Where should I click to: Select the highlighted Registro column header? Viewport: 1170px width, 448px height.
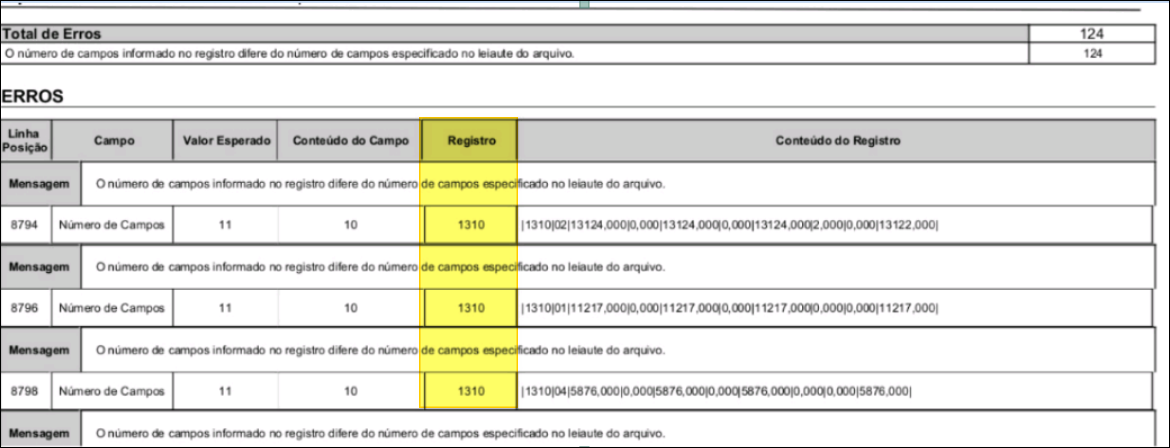pyautogui.click(x=469, y=141)
